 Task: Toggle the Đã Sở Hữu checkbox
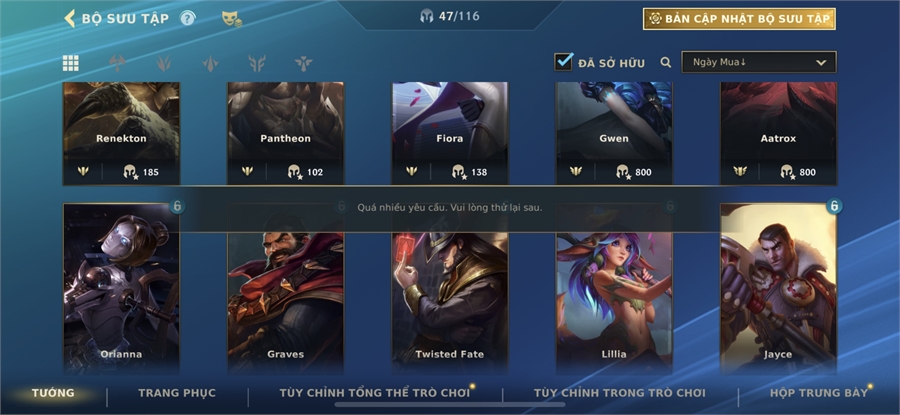coord(564,62)
